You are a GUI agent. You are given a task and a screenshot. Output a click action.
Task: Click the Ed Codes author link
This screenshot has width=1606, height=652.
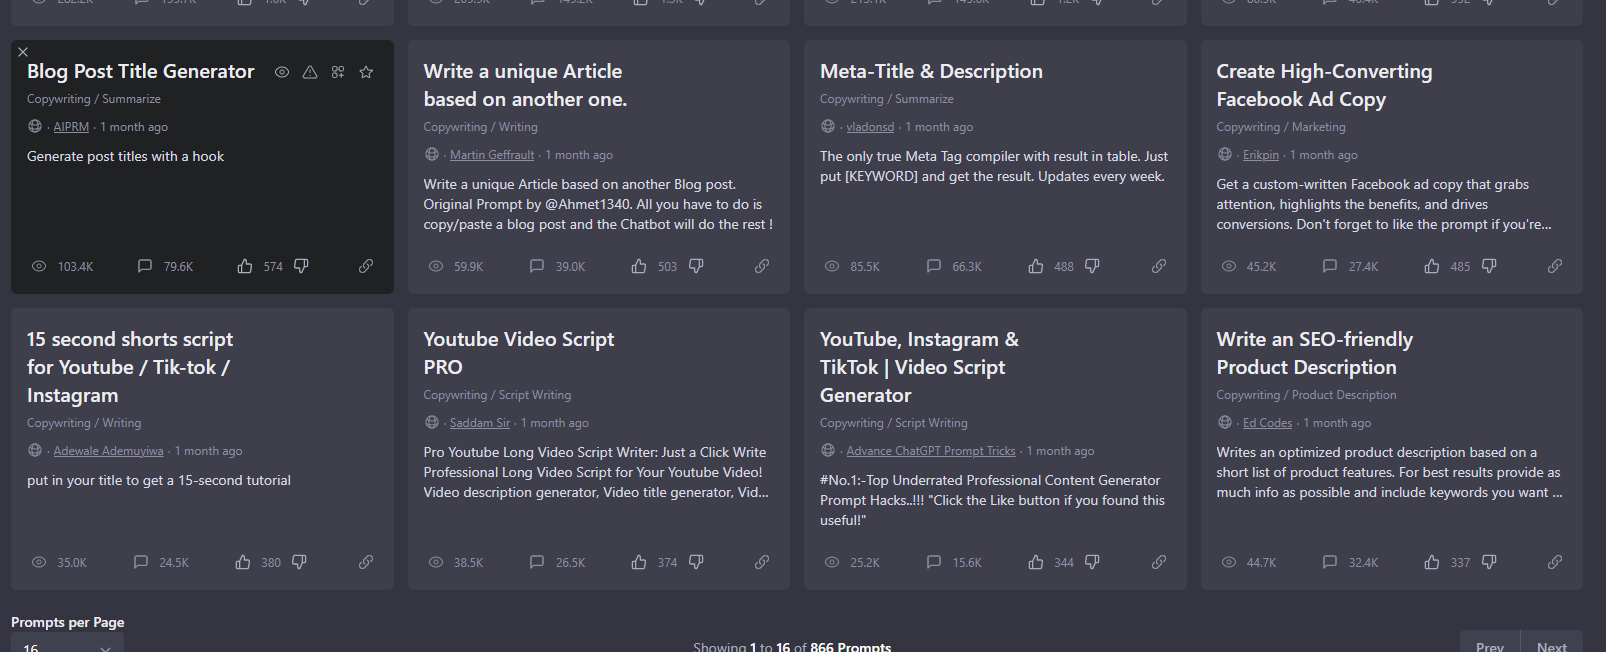pos(1267,423)
